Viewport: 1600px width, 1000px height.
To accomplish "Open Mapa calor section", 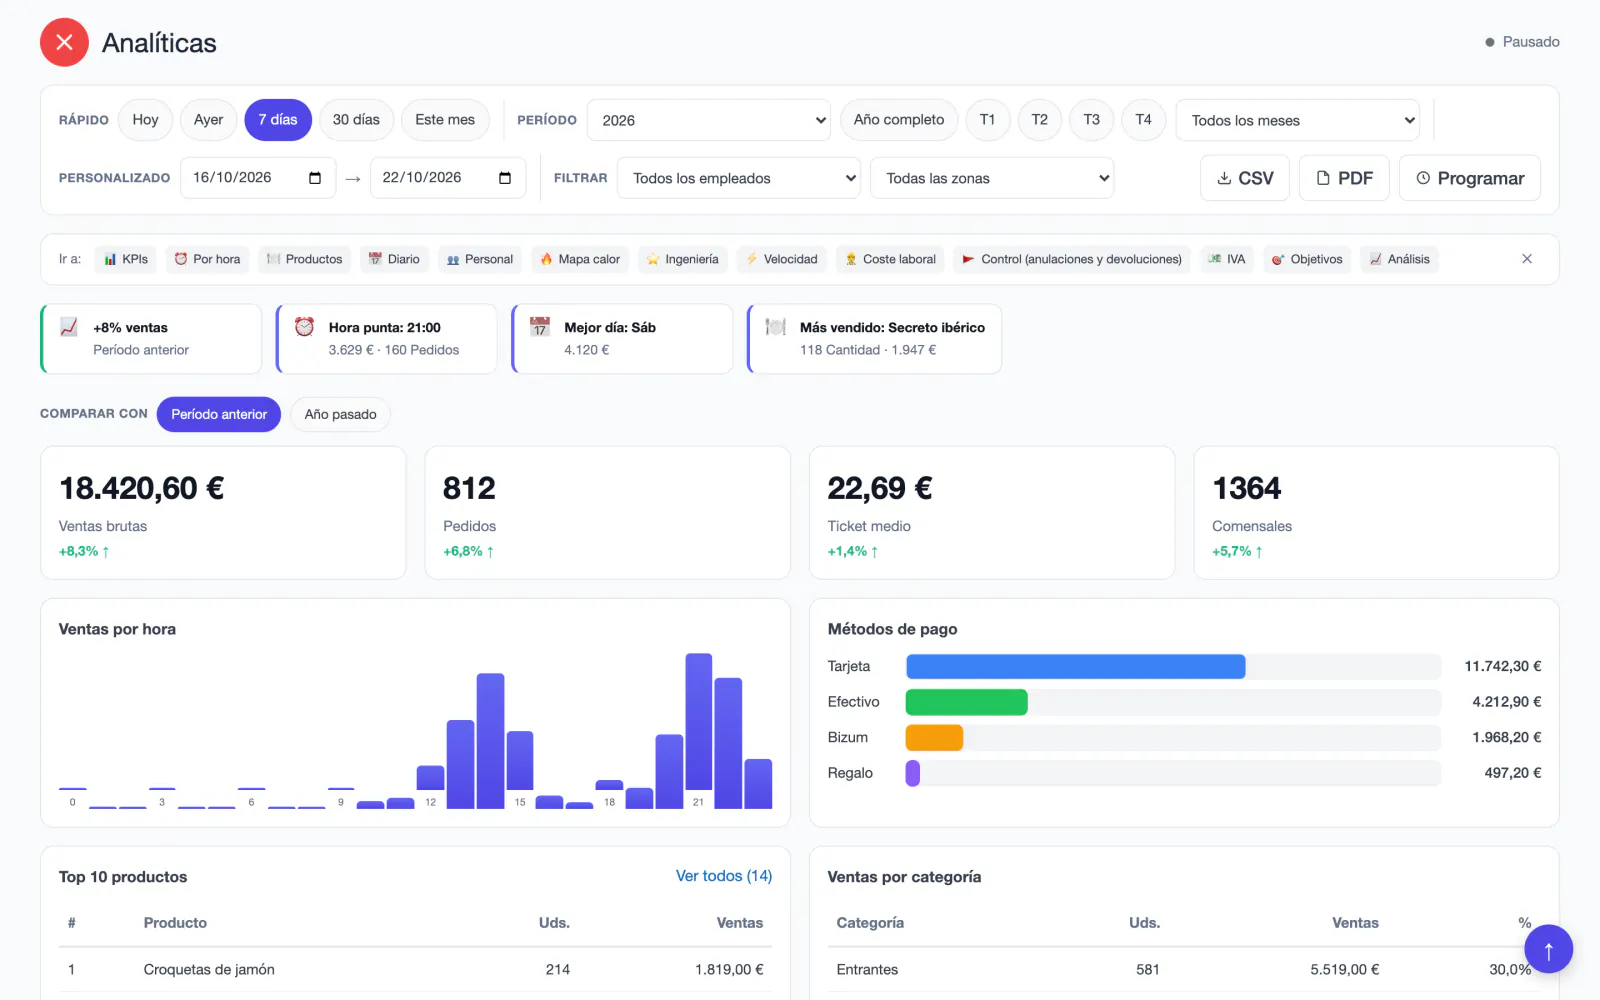I will pyautogui.click(x=580, y=259).
